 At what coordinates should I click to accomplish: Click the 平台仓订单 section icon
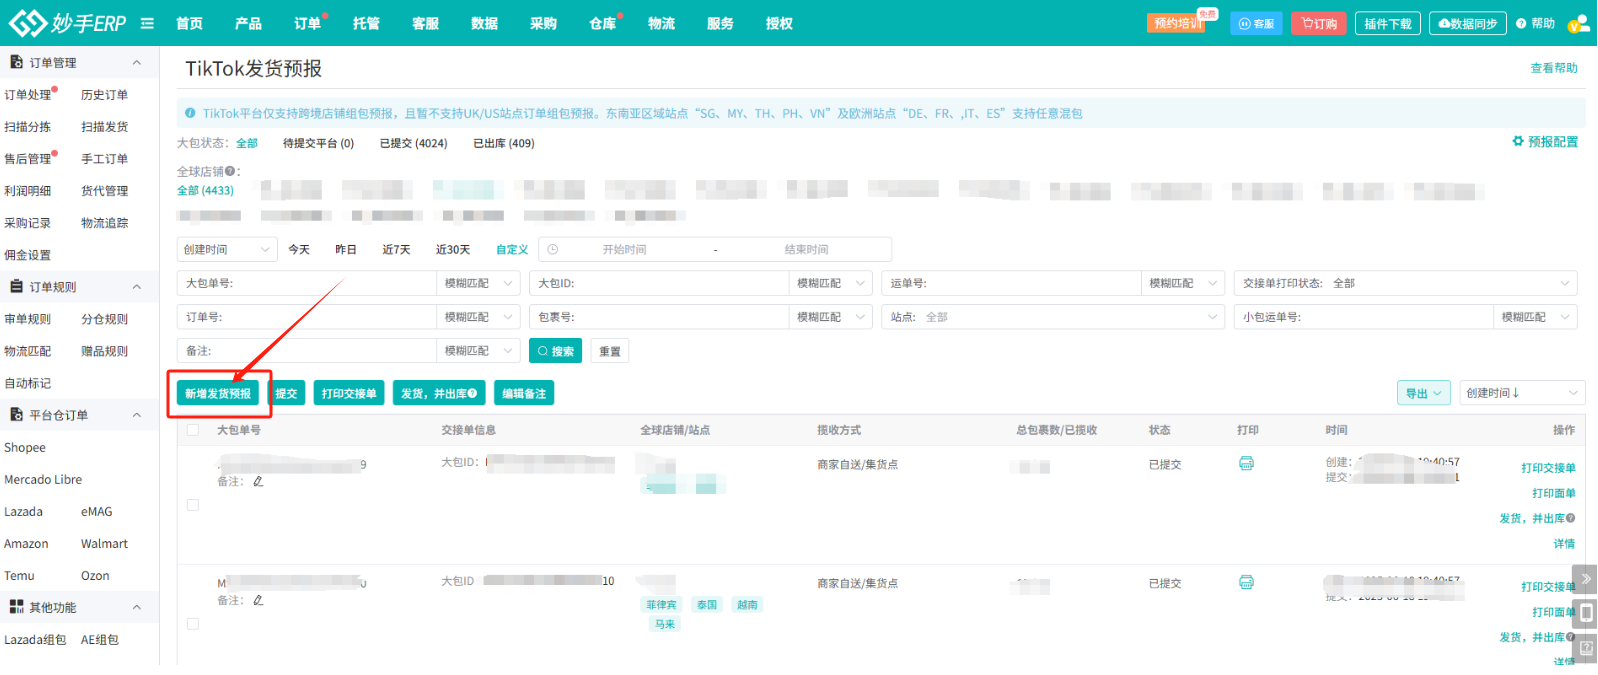(x=16, y=414)
